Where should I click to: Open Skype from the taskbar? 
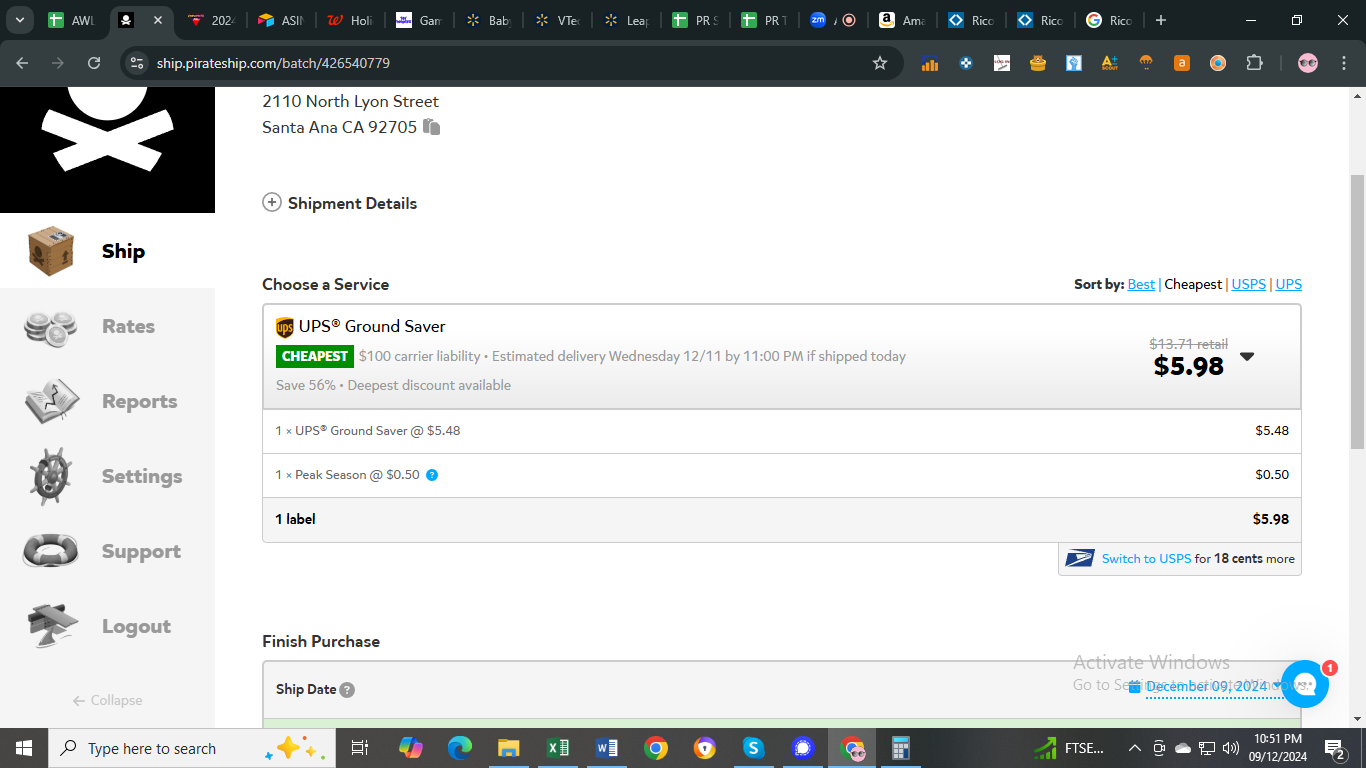pyautogui.click(x=754, y=748)
